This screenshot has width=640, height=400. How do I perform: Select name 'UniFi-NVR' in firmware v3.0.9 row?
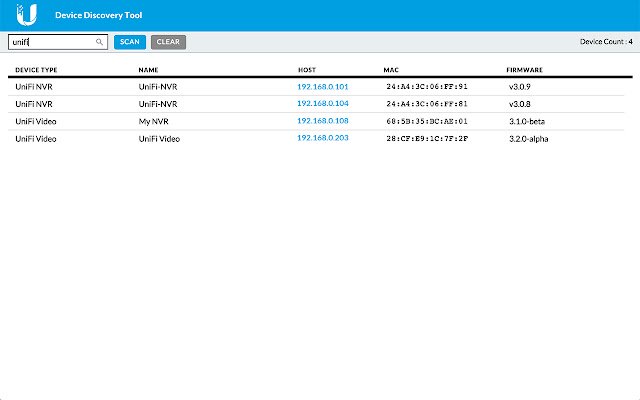click(158, 87)
